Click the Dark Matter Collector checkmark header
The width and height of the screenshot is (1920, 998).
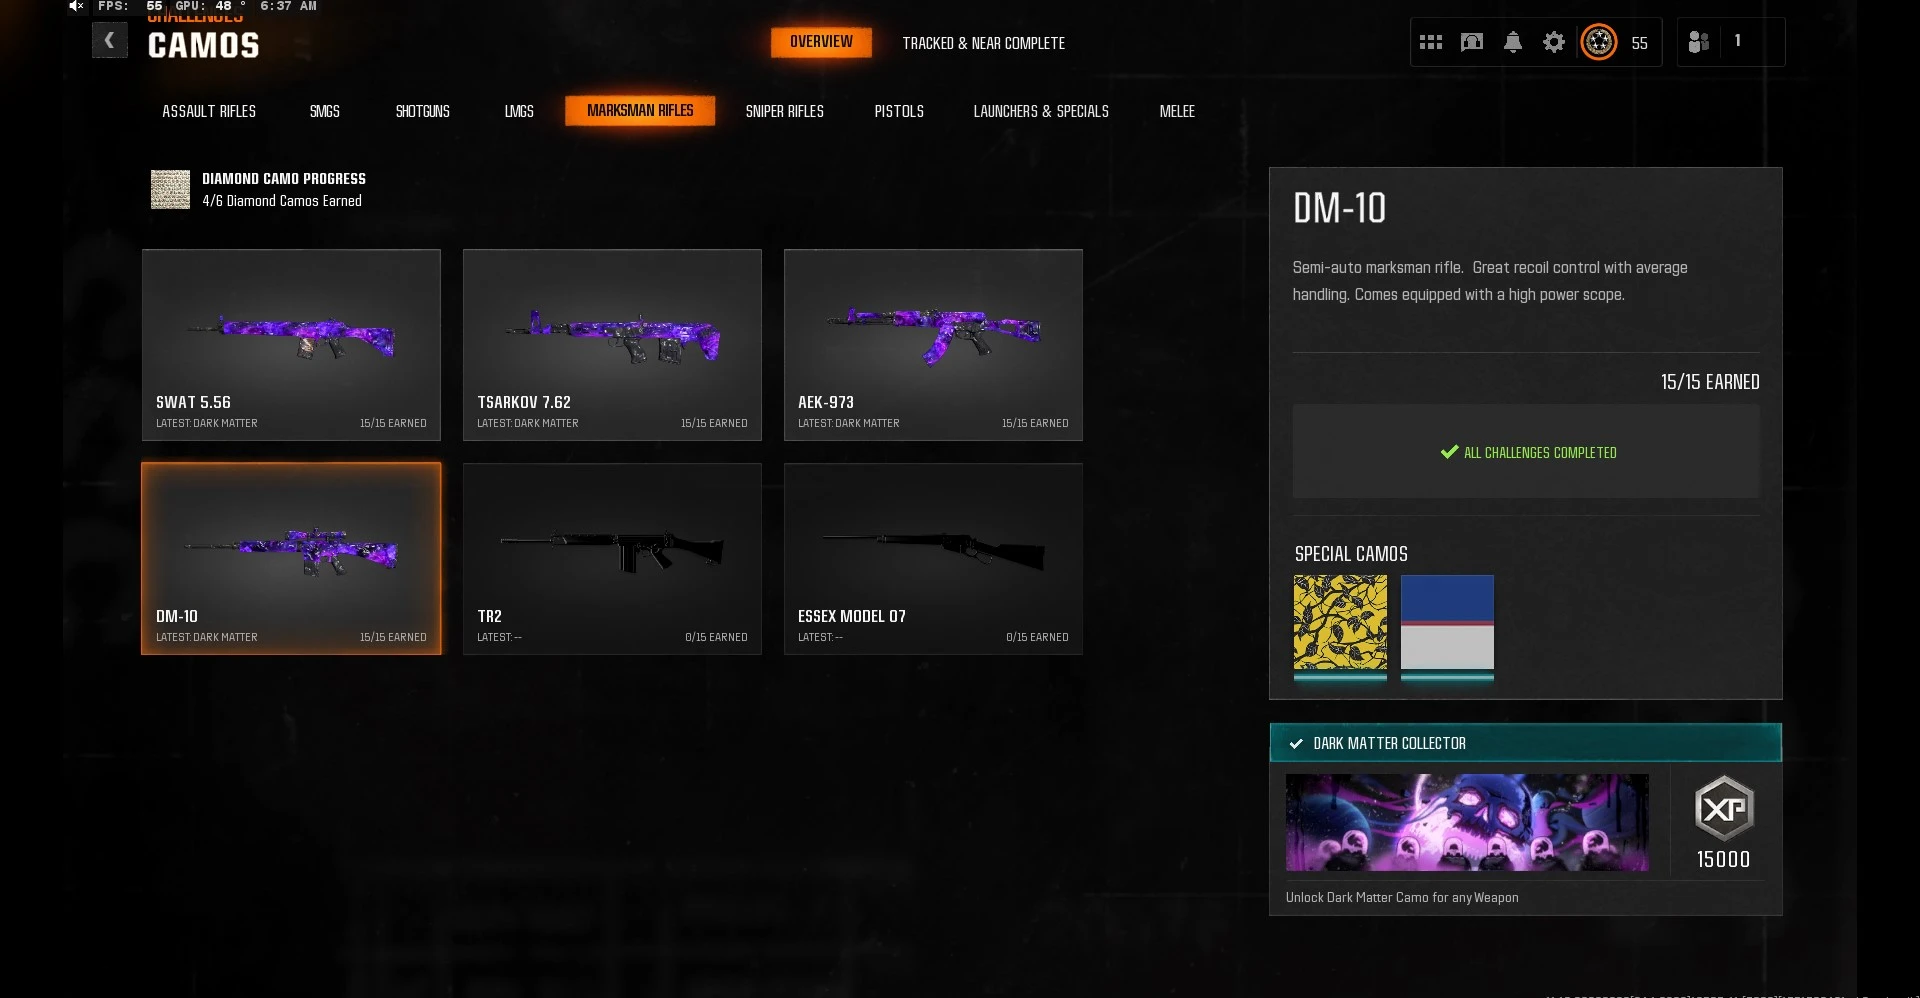1526,743
